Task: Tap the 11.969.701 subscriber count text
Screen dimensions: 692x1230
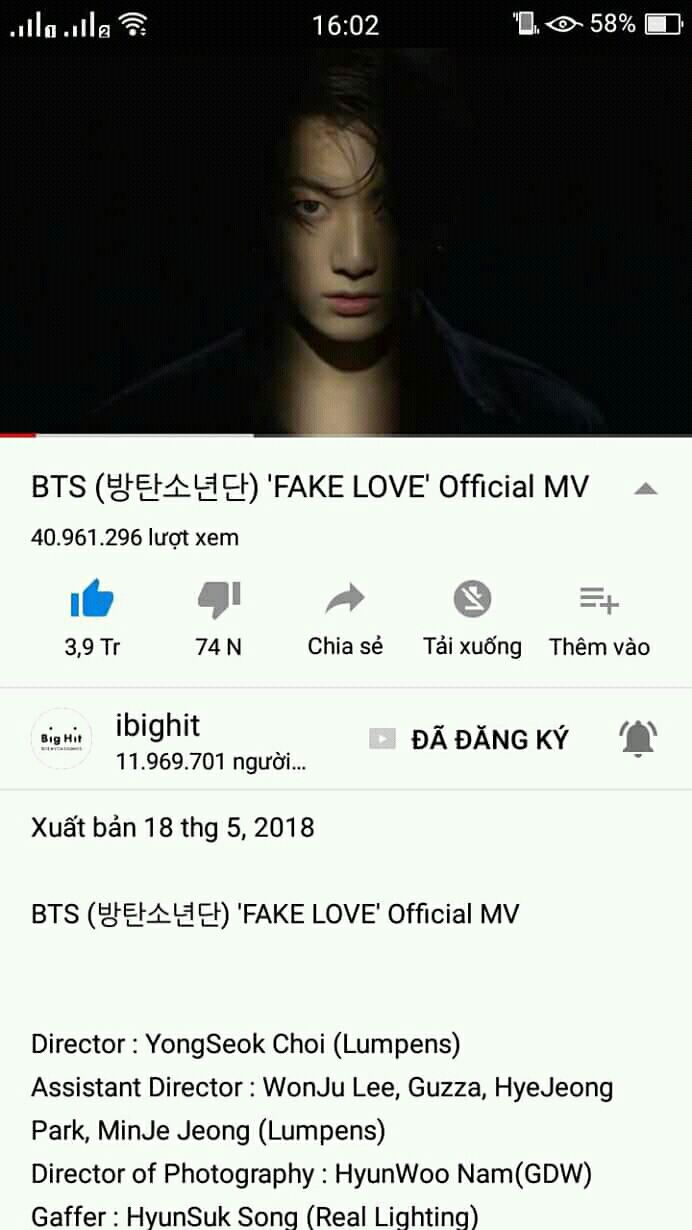Action: click(x=211, y=762)
